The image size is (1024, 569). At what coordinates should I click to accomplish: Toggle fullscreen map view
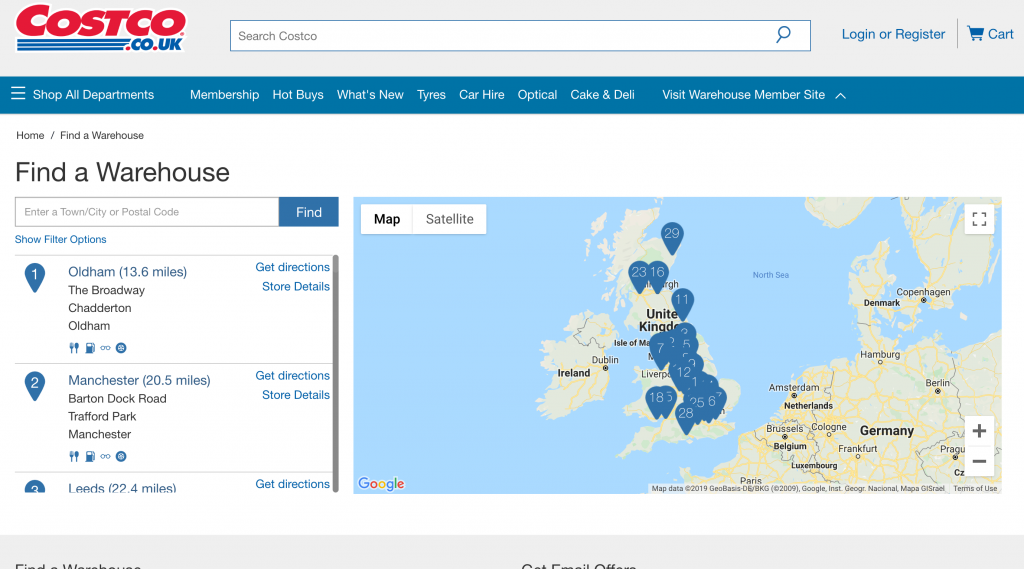pyautogui.click(x=979, y=219)
